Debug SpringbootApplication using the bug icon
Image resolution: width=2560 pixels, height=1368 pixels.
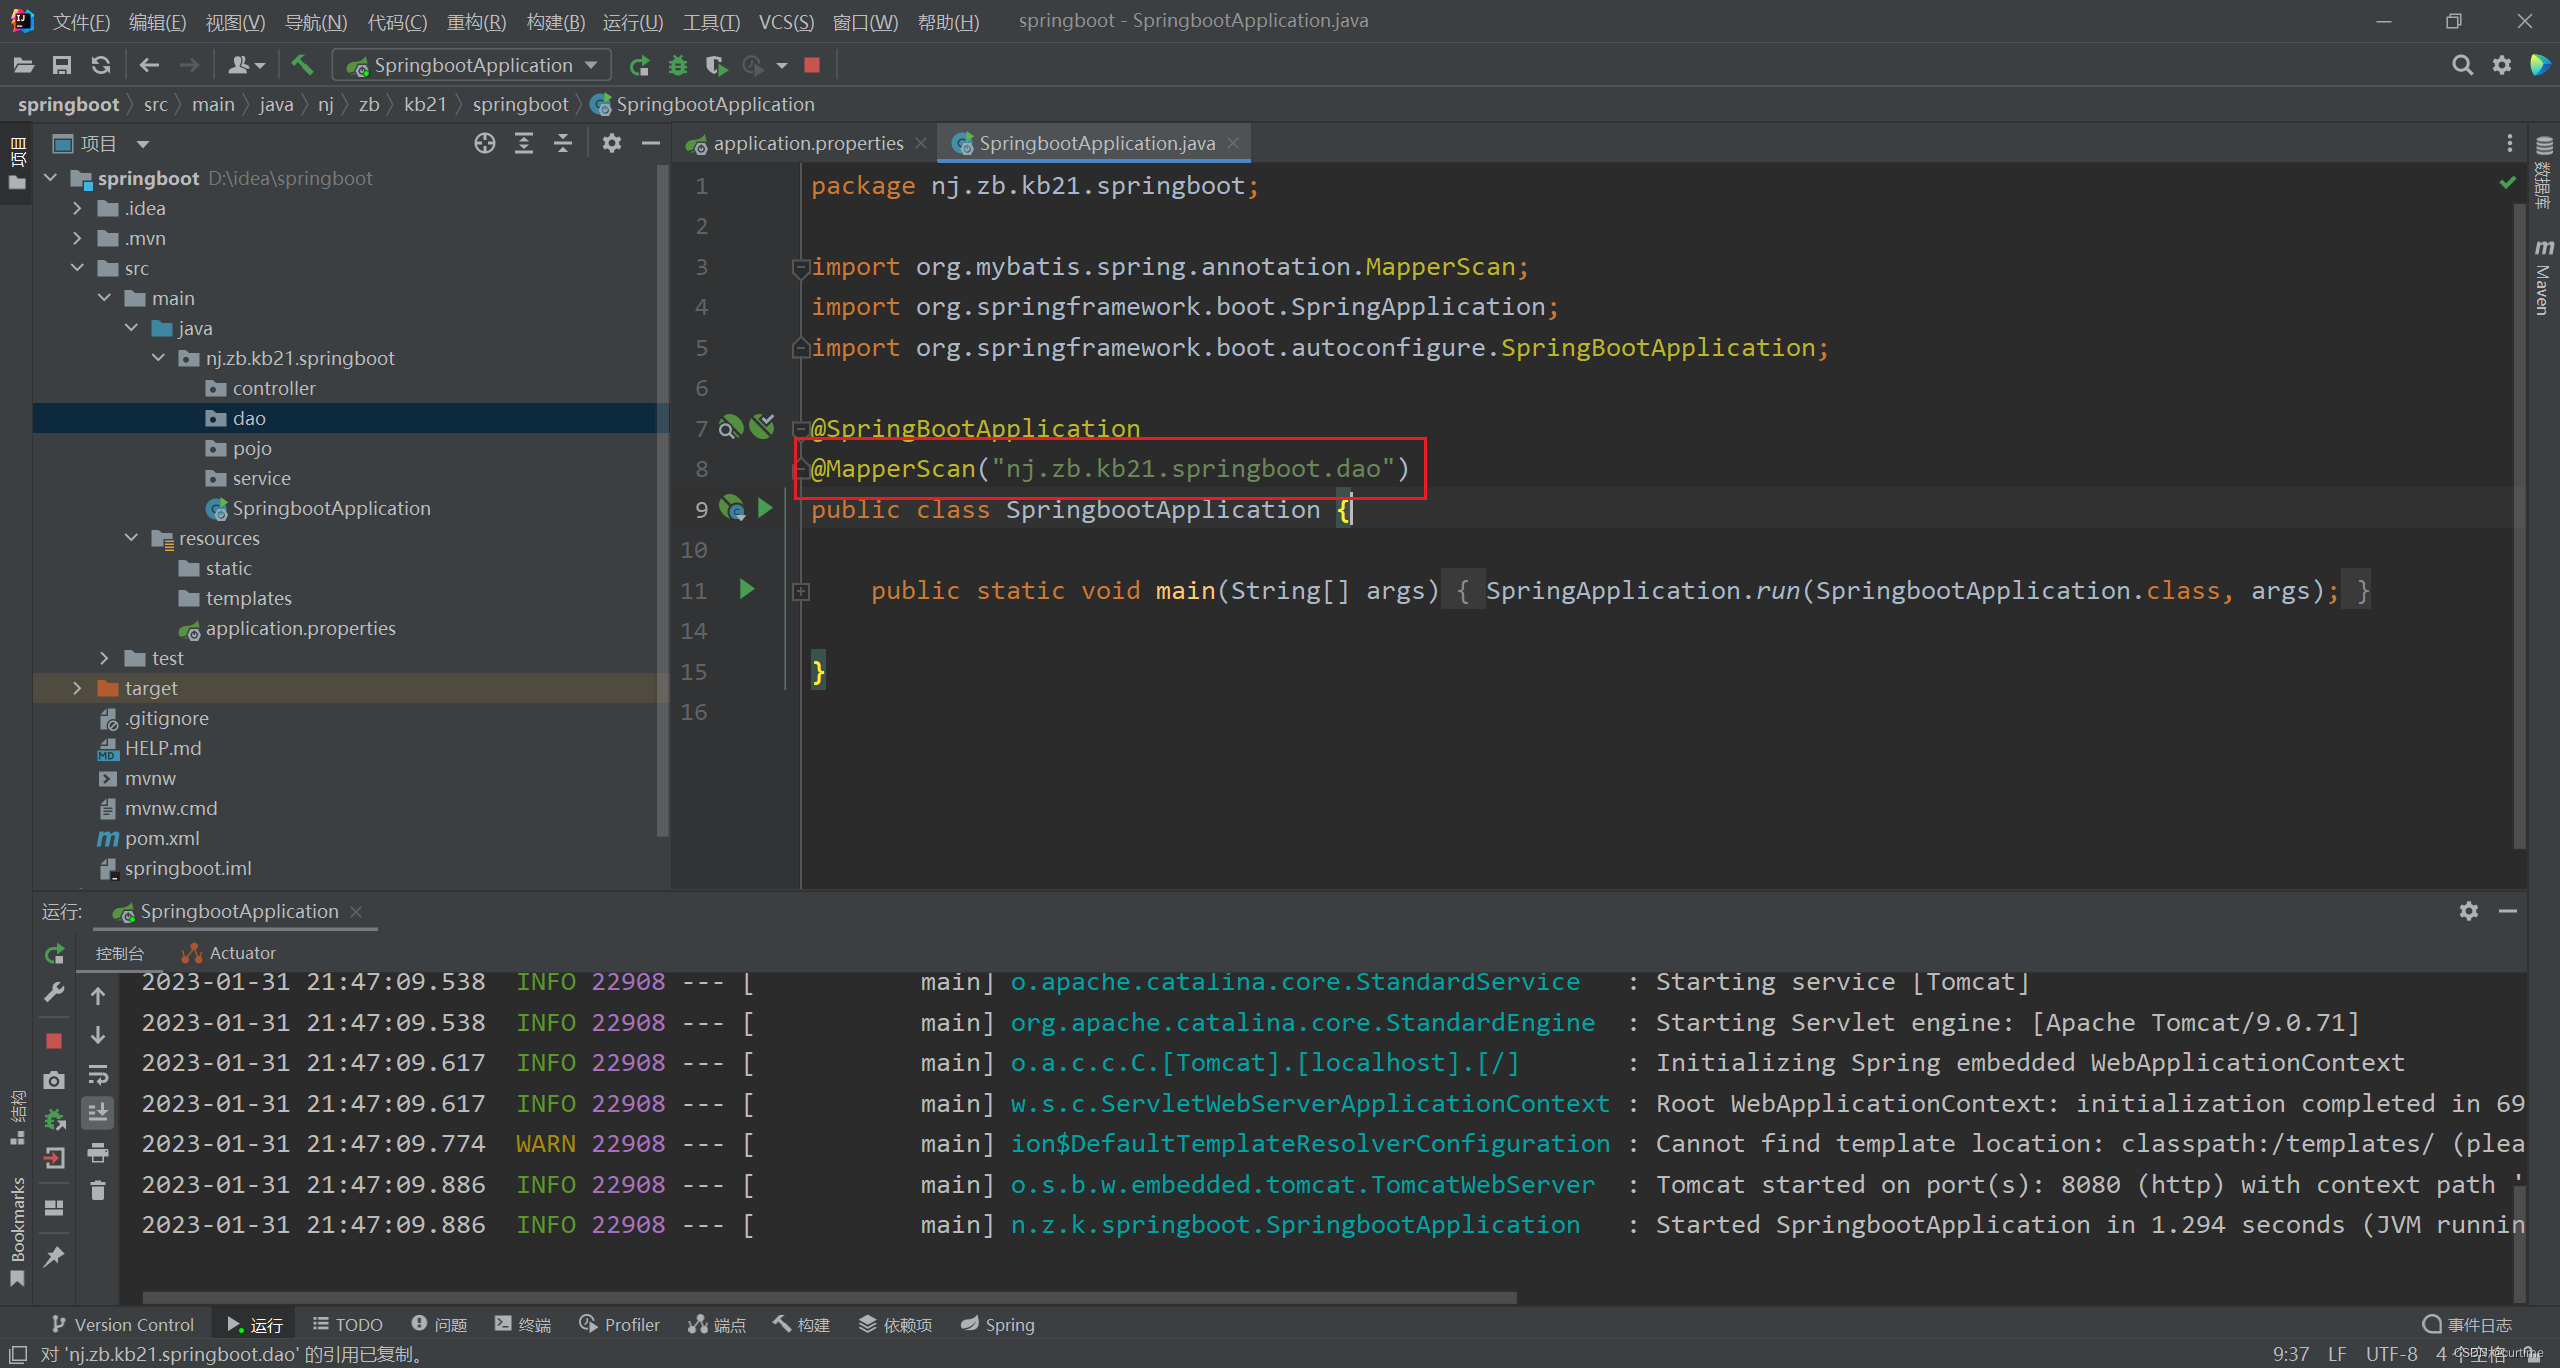(678, 64)
